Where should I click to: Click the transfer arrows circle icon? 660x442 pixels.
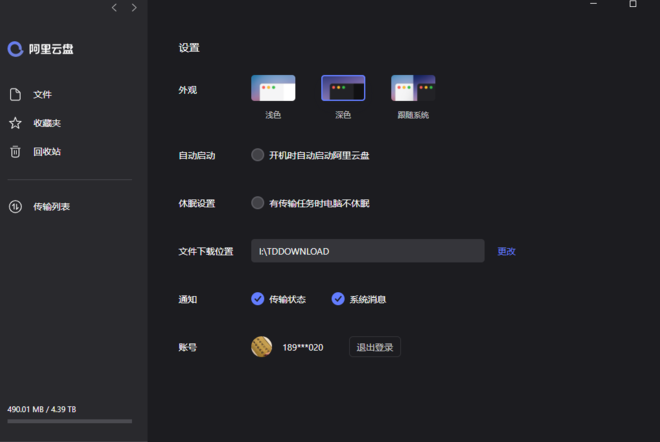pyautogui.click(x=15, y=207)
